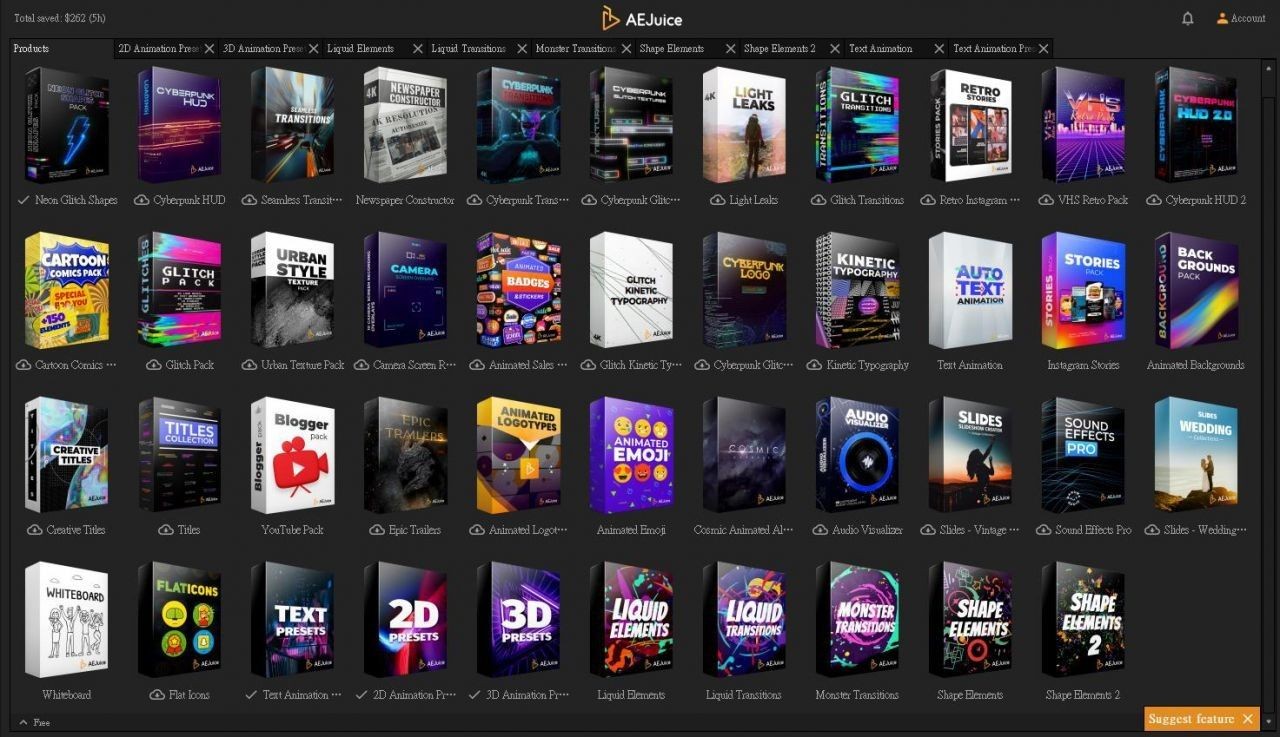Switch to the Products tab
Screen dimensions: 1280x737
pos(32,48)
